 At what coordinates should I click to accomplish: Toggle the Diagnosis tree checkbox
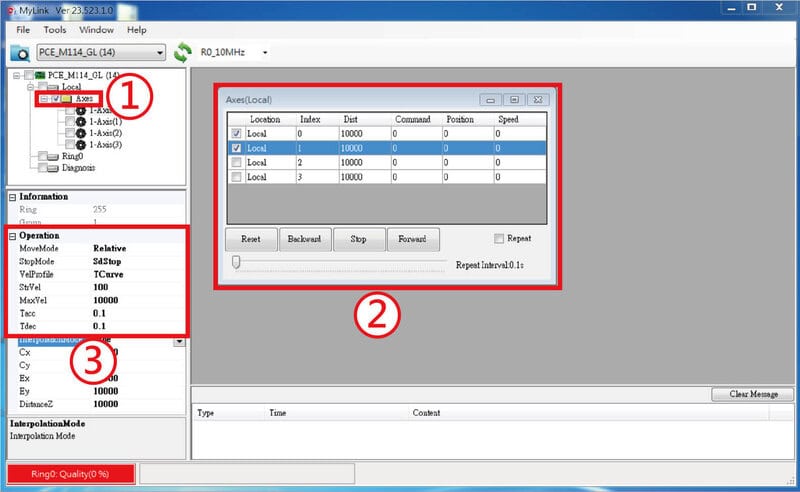click(x=42, y=168)
